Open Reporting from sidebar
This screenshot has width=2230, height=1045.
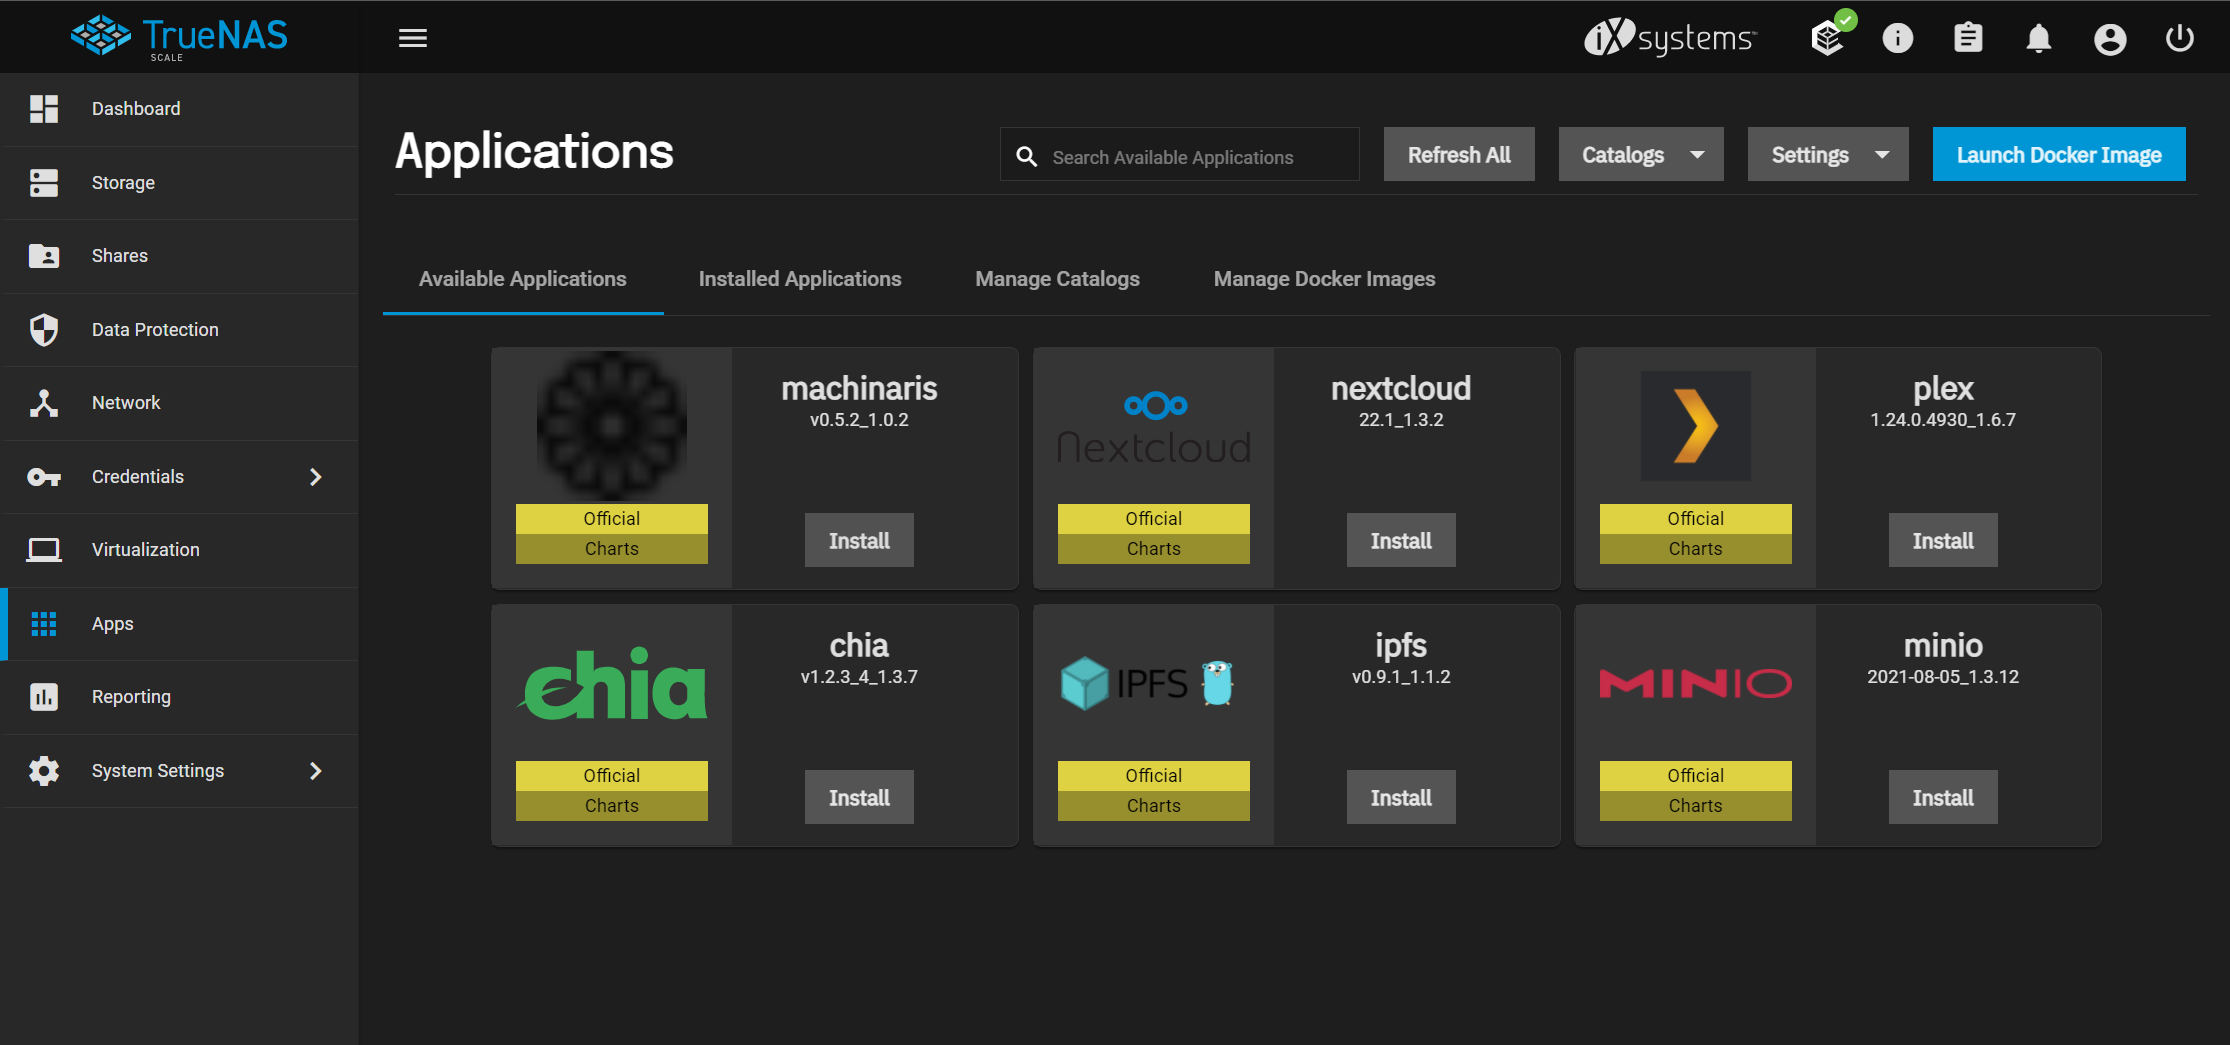point(181,697)
